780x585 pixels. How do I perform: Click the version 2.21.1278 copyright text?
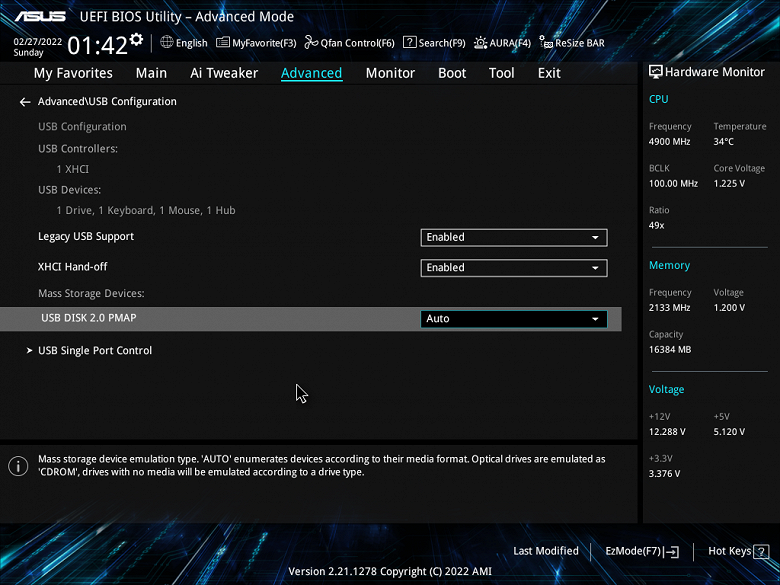click(390, 572)
